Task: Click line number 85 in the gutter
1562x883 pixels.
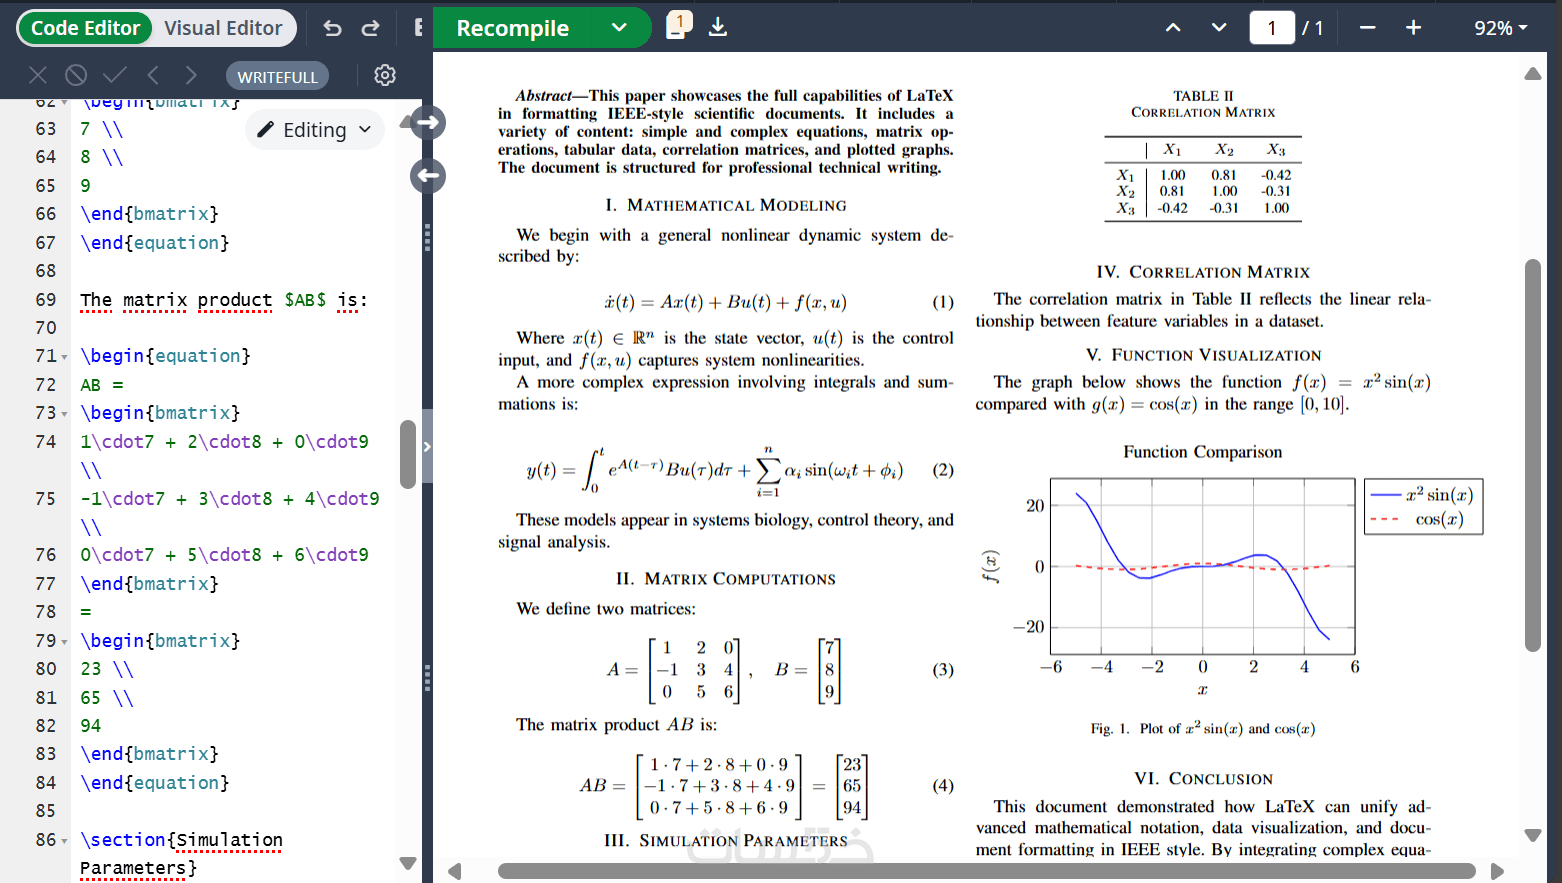Action: coord(46,811)
